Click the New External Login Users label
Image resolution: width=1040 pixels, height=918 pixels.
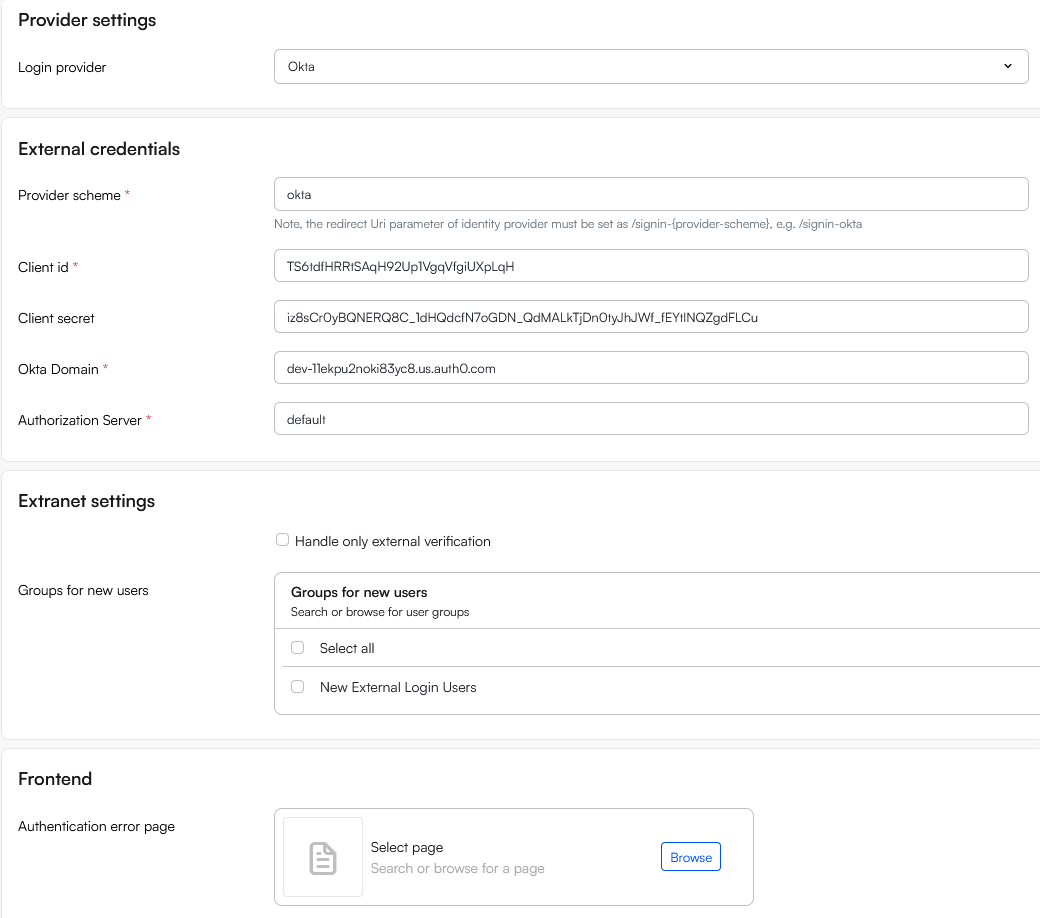[x=397, y=687]
